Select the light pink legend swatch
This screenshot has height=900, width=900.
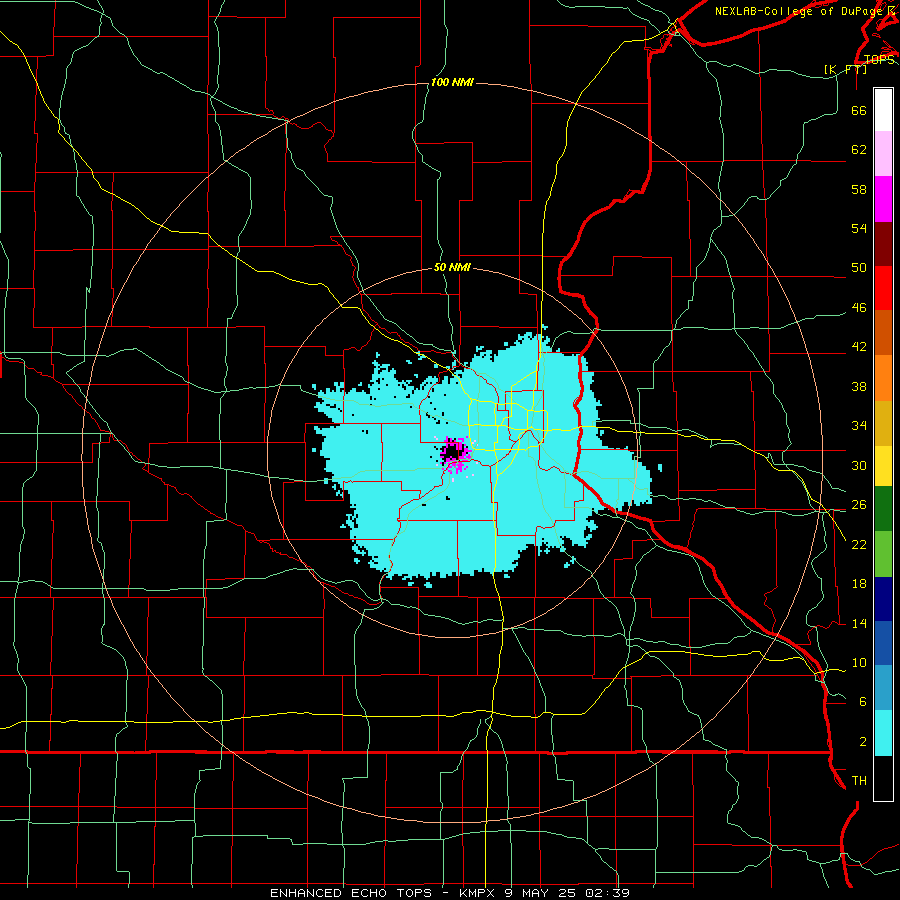pyautogui.click(x=883, y=154)
